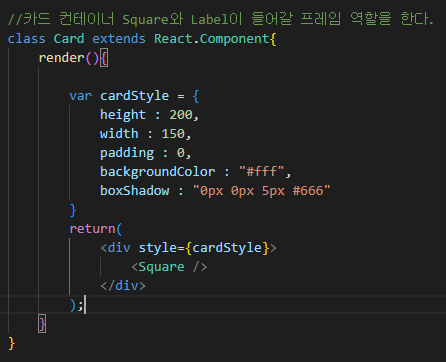Click the 'cardStyle' variable declaration

[x=134, y=96]
